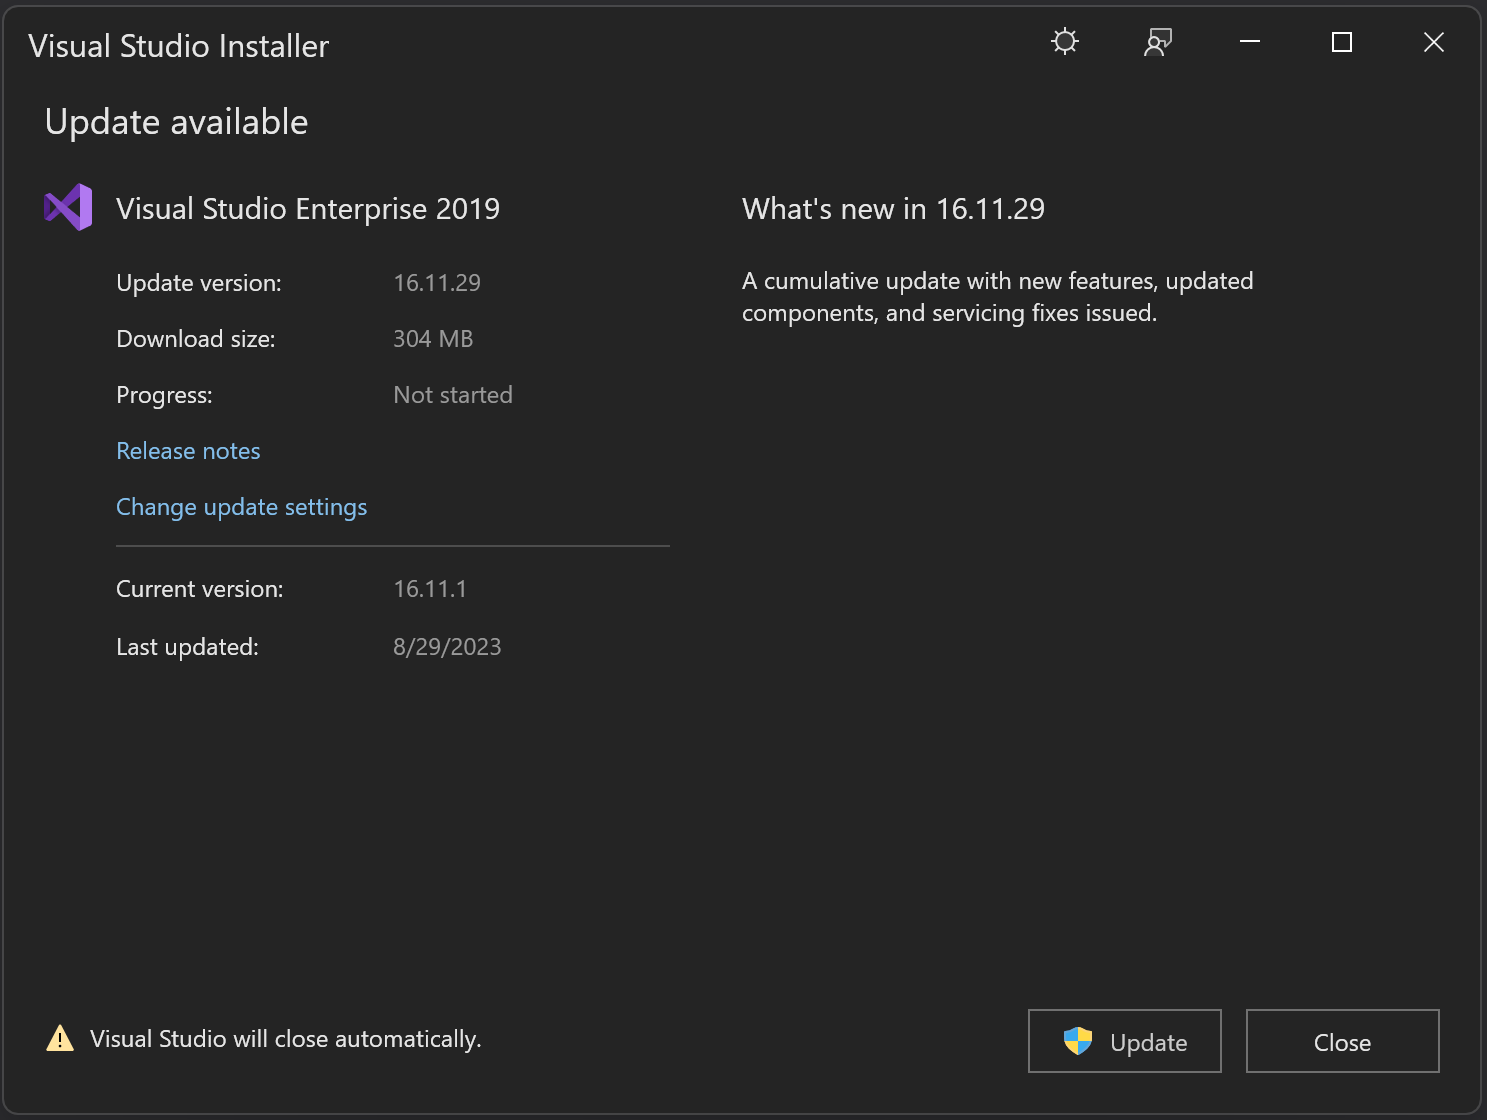Select the Visual Studio Enterprise 2019 product title
The width and height of the screenshot is (1487, 1120).
[x=307, y=209]
